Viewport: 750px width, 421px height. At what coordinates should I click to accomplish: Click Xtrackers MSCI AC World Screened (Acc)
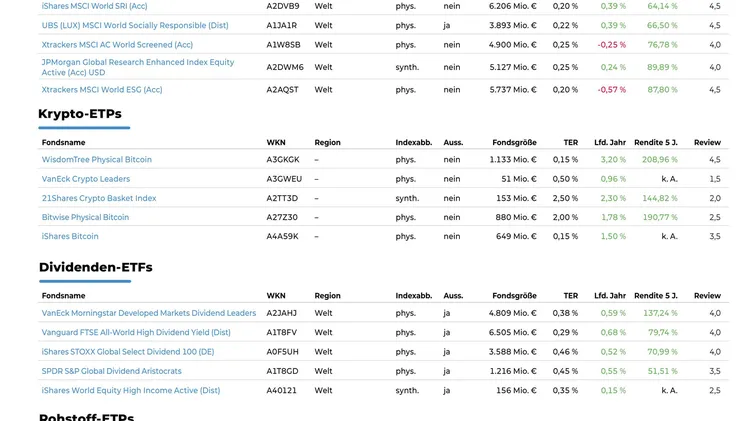coord(117,45)
